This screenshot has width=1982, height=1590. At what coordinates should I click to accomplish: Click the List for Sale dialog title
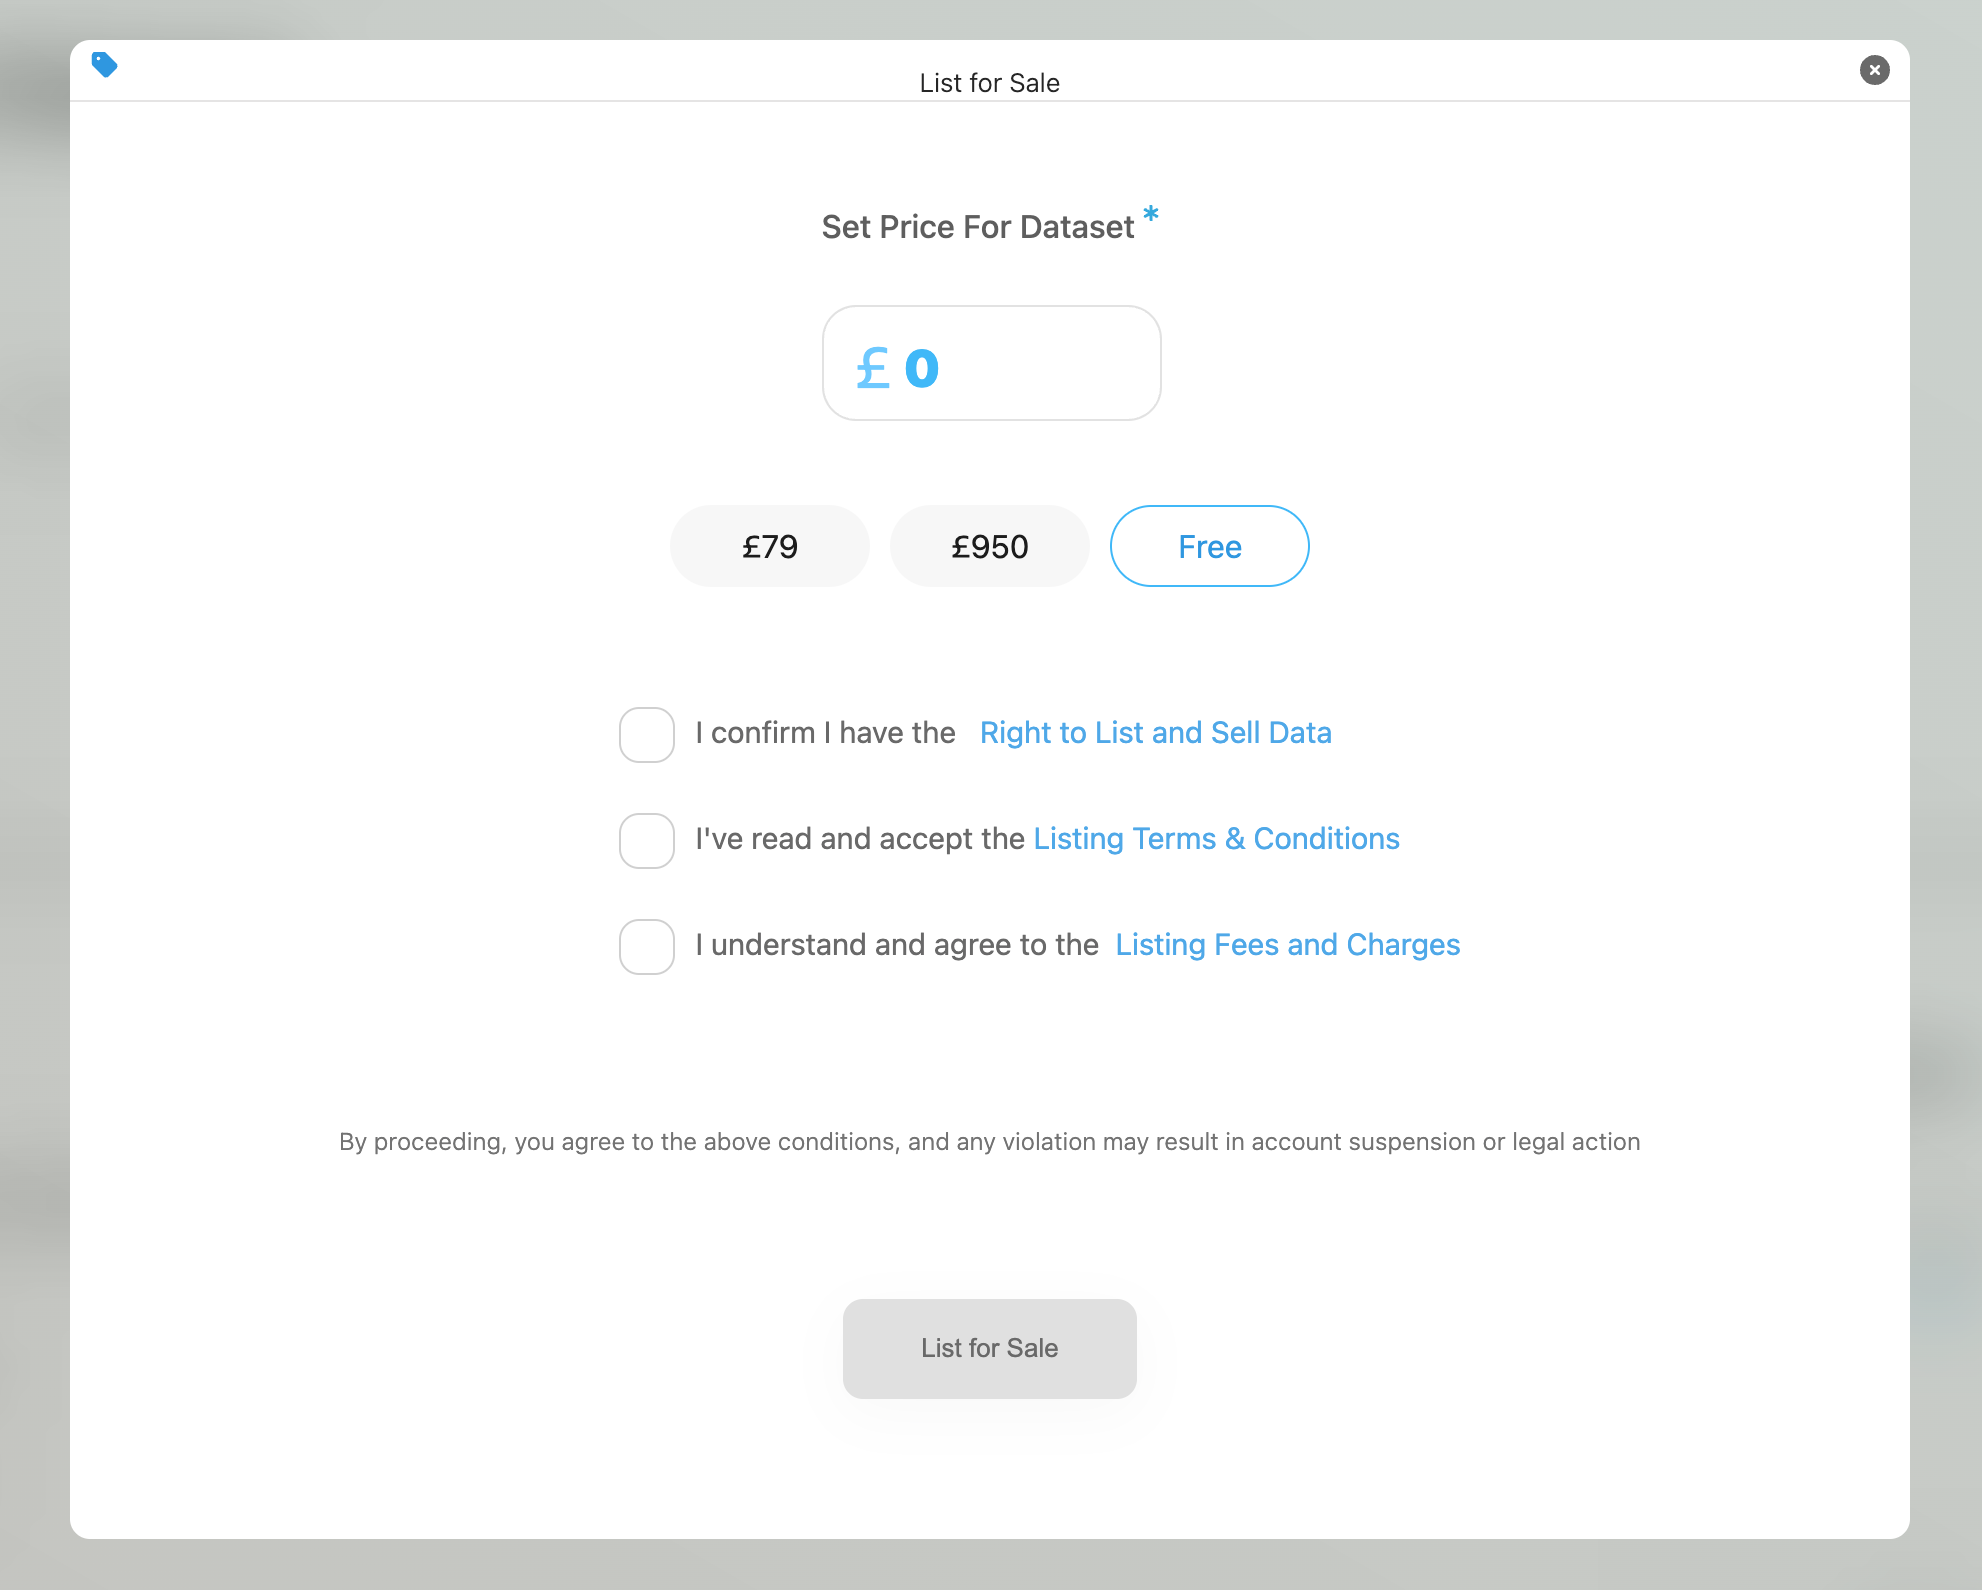989,83
